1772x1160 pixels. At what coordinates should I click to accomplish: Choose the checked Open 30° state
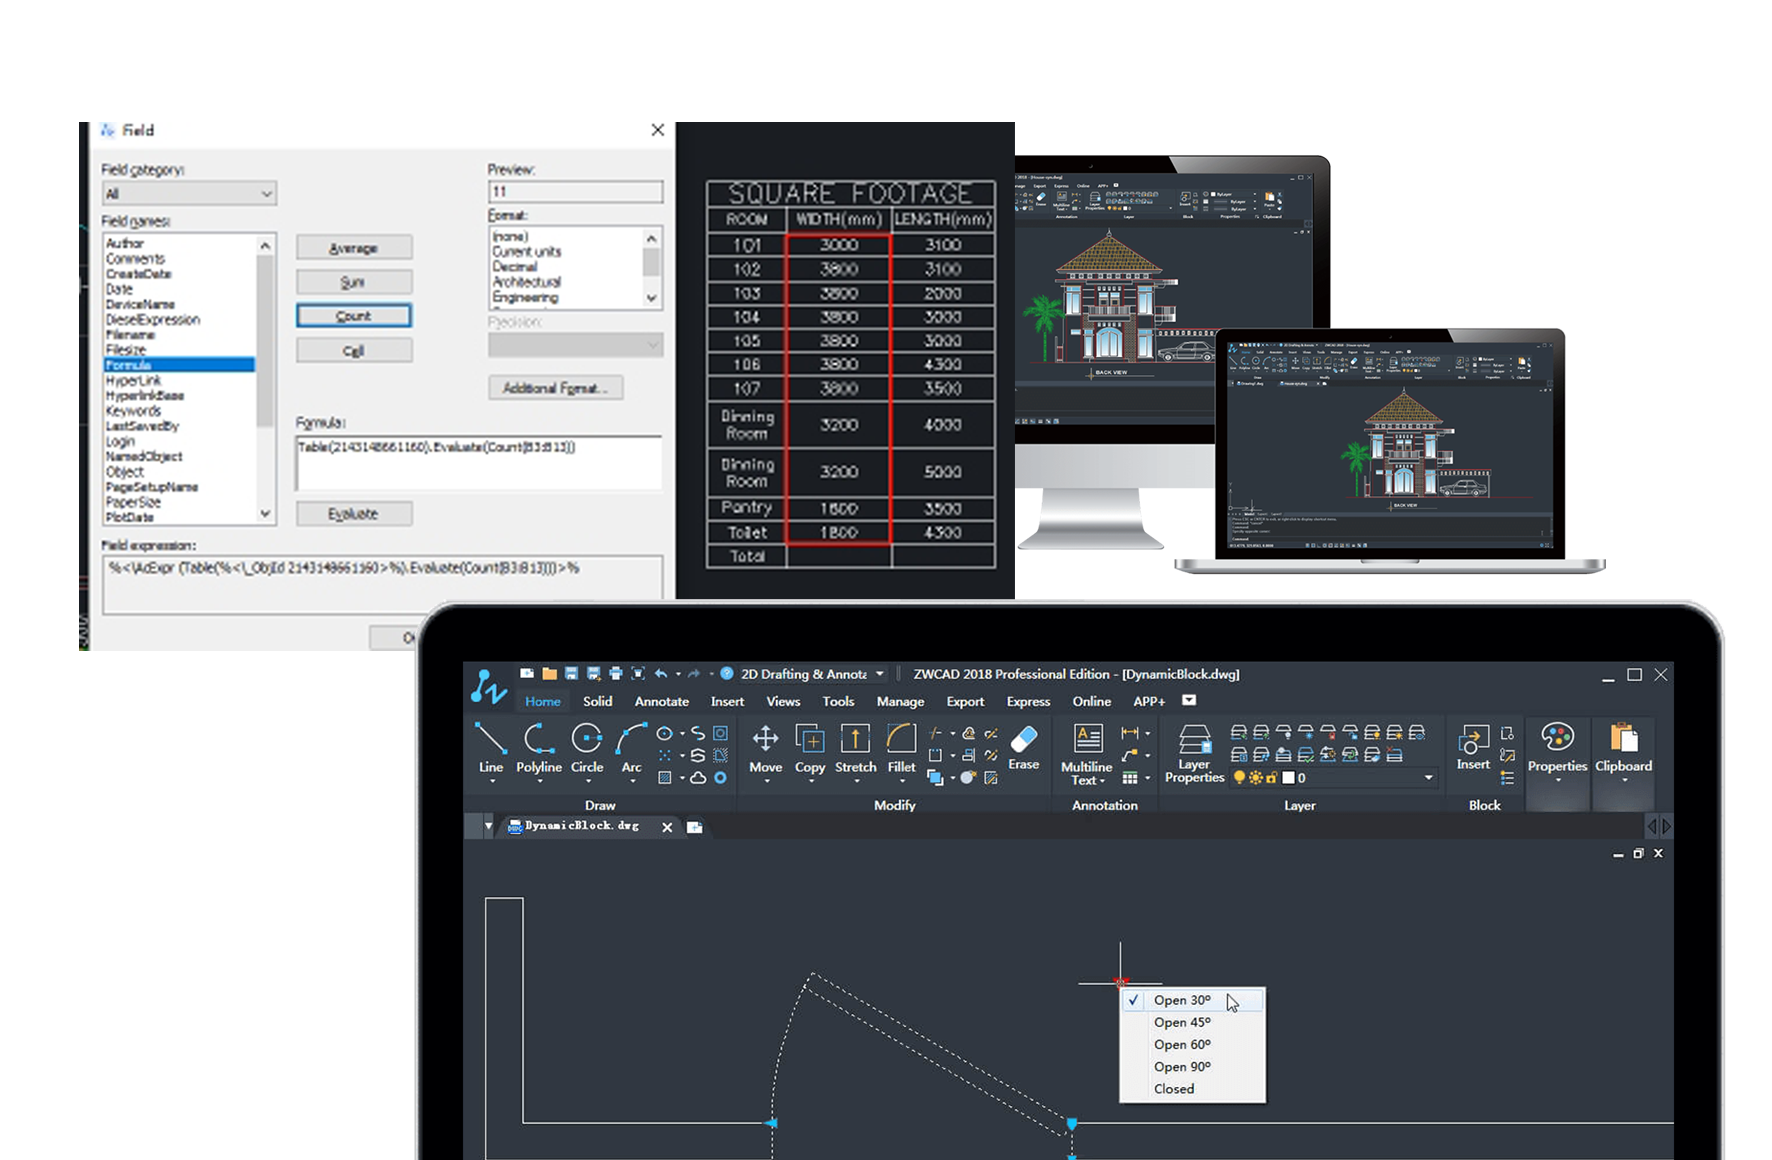[x=1192, y=1000]
